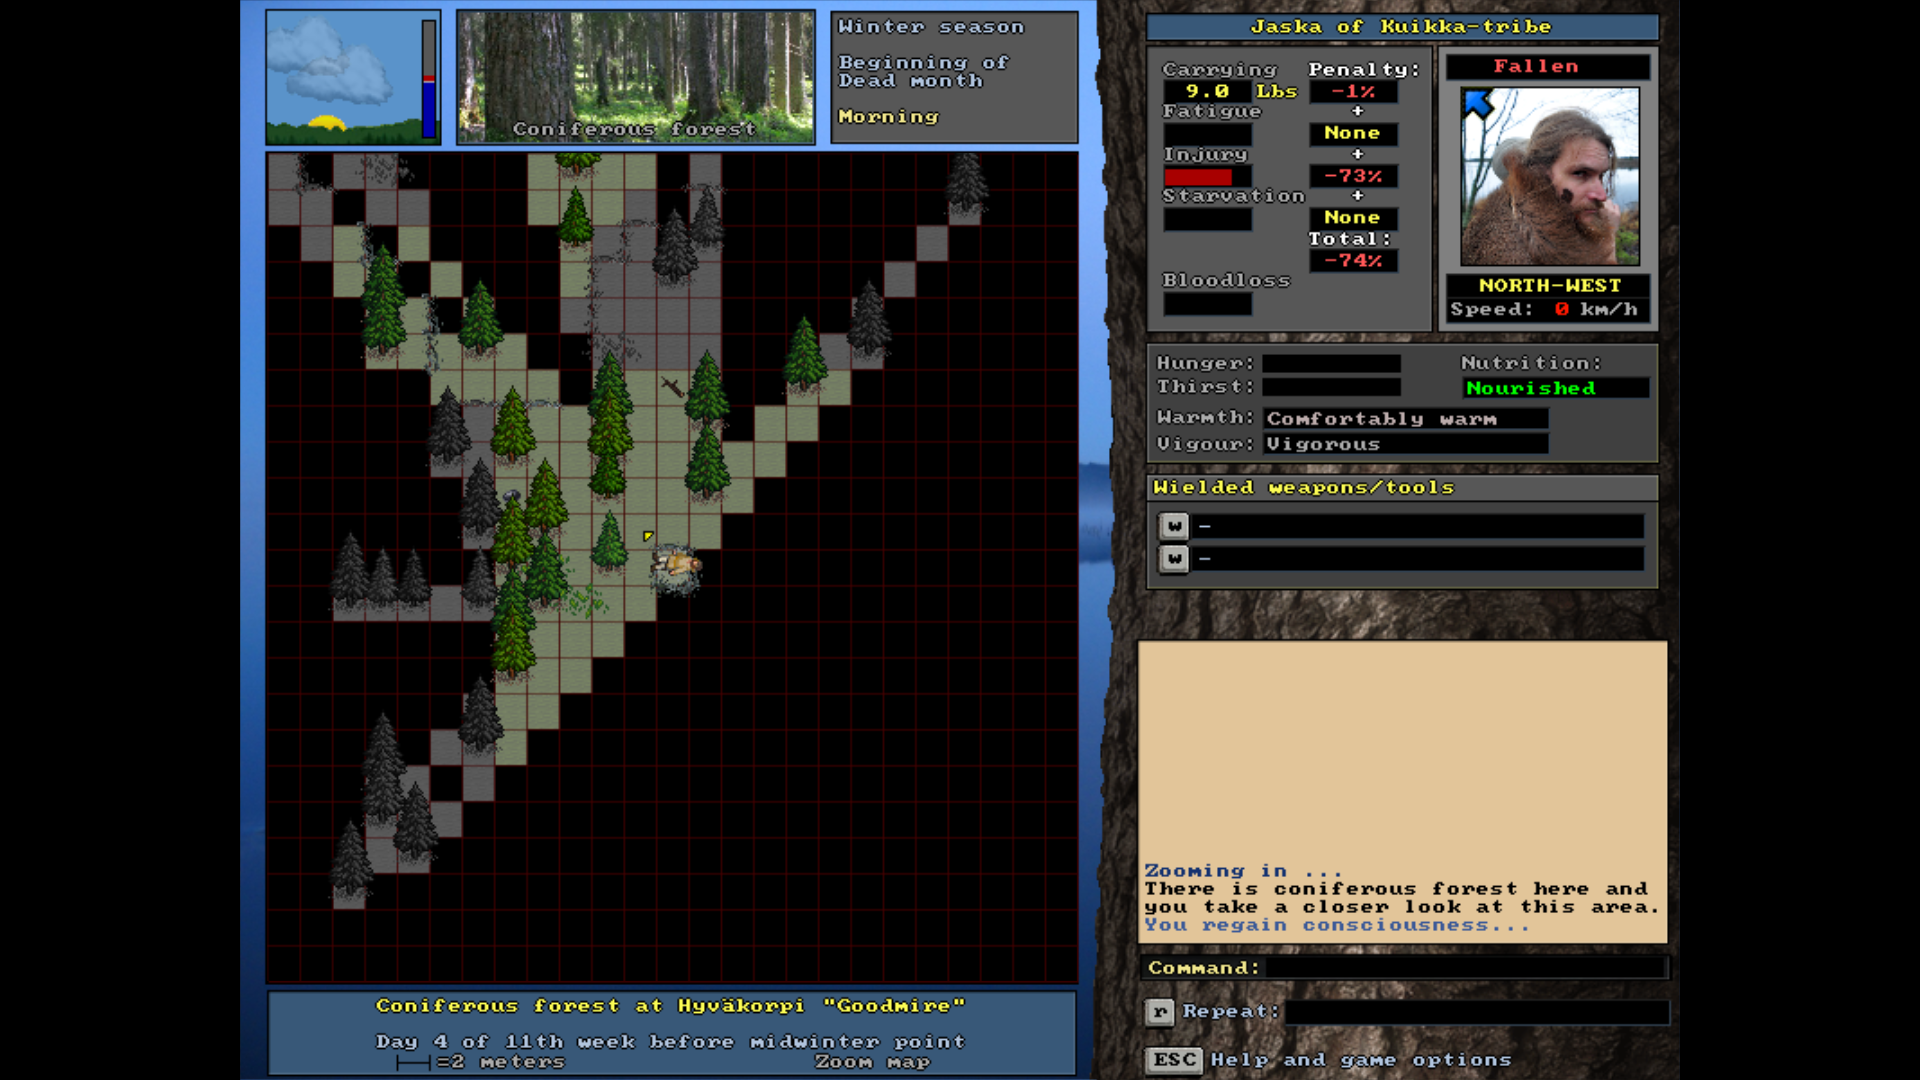The height and width of the screenshot is (1080, 1920).
Task: Click the yellow cursor marker on map
Action: 648,536
